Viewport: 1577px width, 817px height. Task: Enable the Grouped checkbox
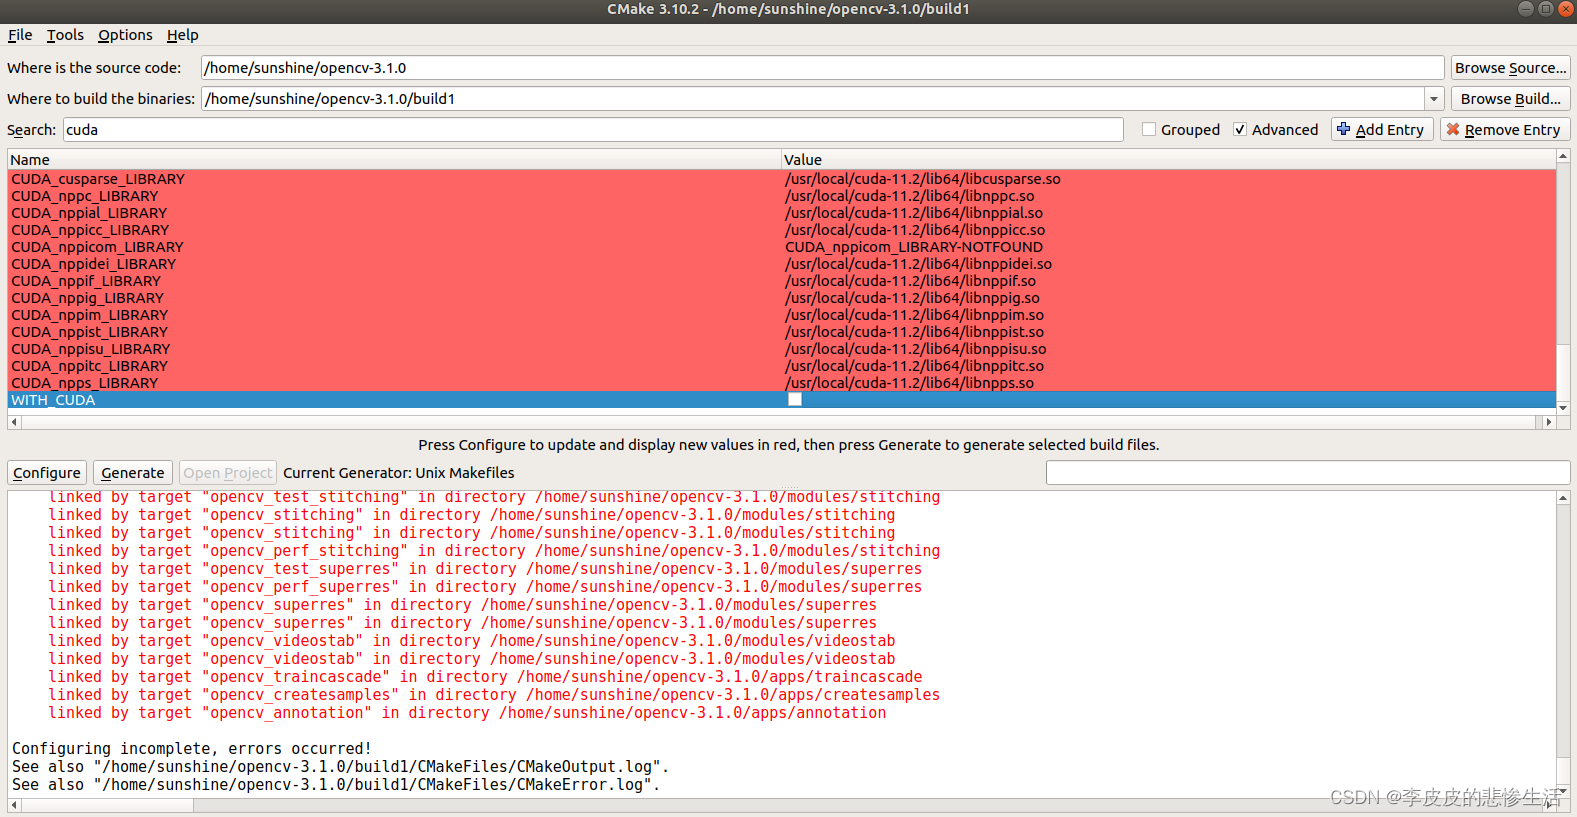click(1149, 130)
